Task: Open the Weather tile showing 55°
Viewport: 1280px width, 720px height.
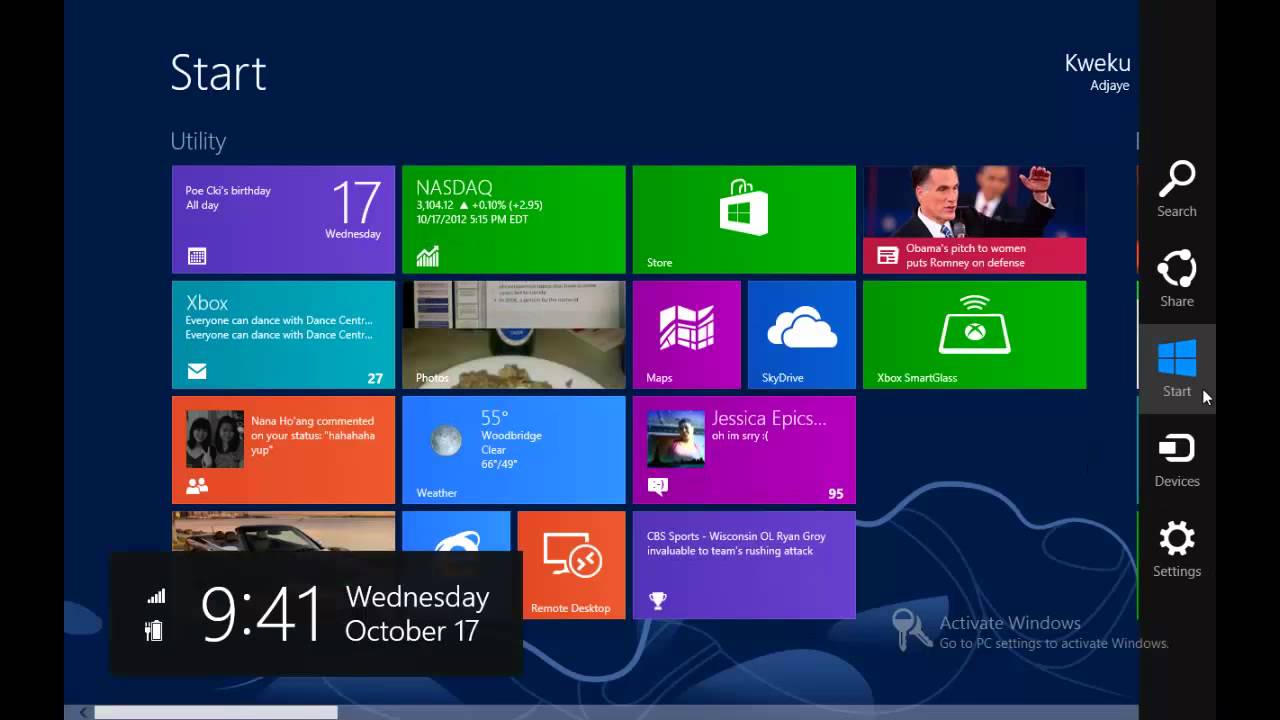Action: (514, 450)
